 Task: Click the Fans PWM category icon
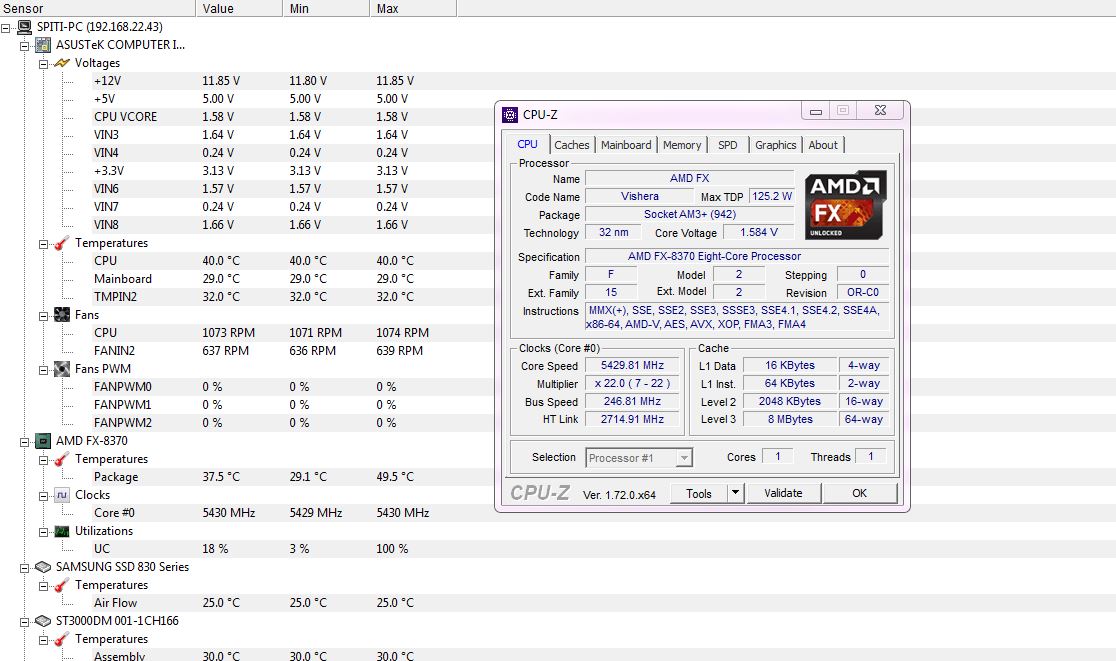tap(62, 369)
